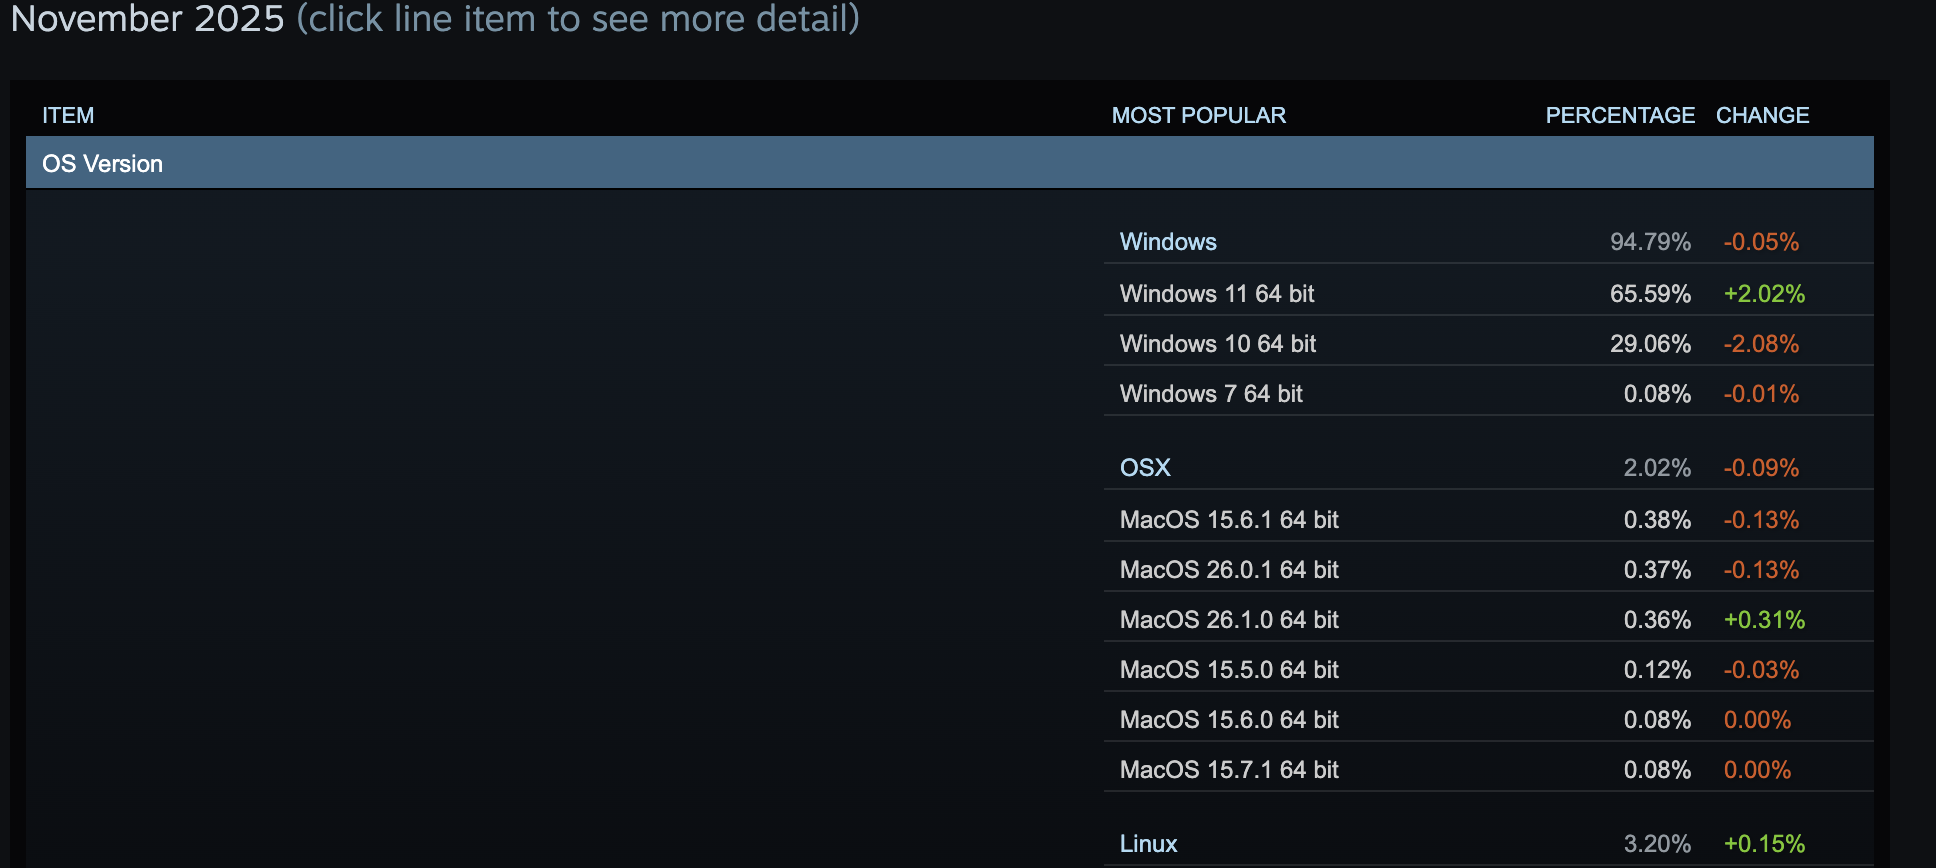Click the November 2025 heading text

click(x=147, y=19)
